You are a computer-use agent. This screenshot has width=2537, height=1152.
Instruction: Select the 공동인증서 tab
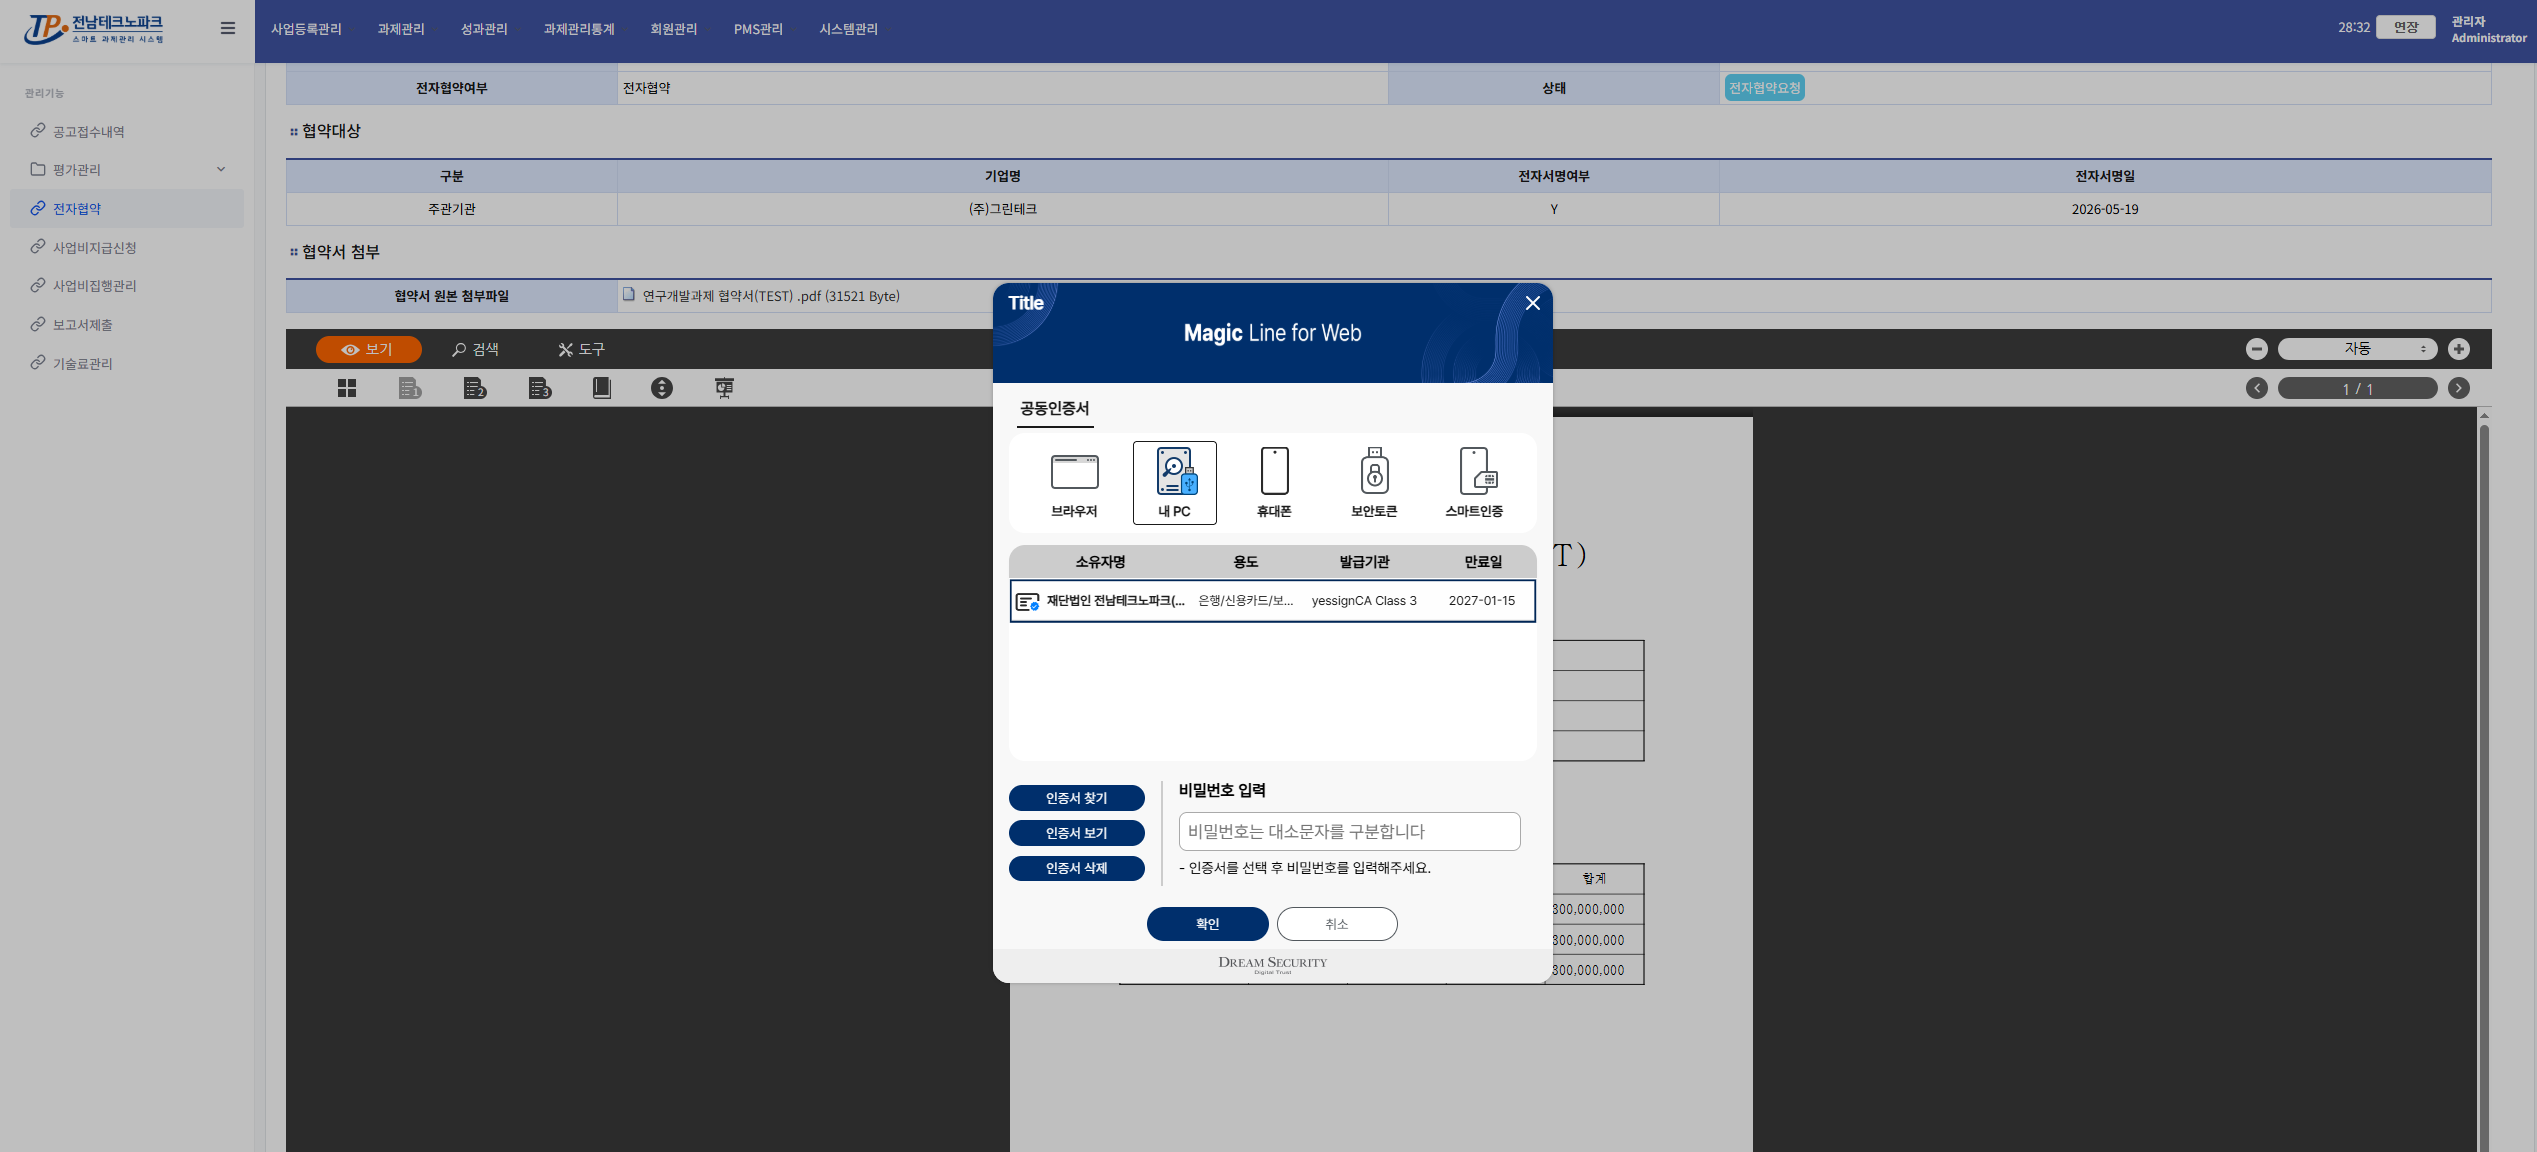click(1055, 409)
